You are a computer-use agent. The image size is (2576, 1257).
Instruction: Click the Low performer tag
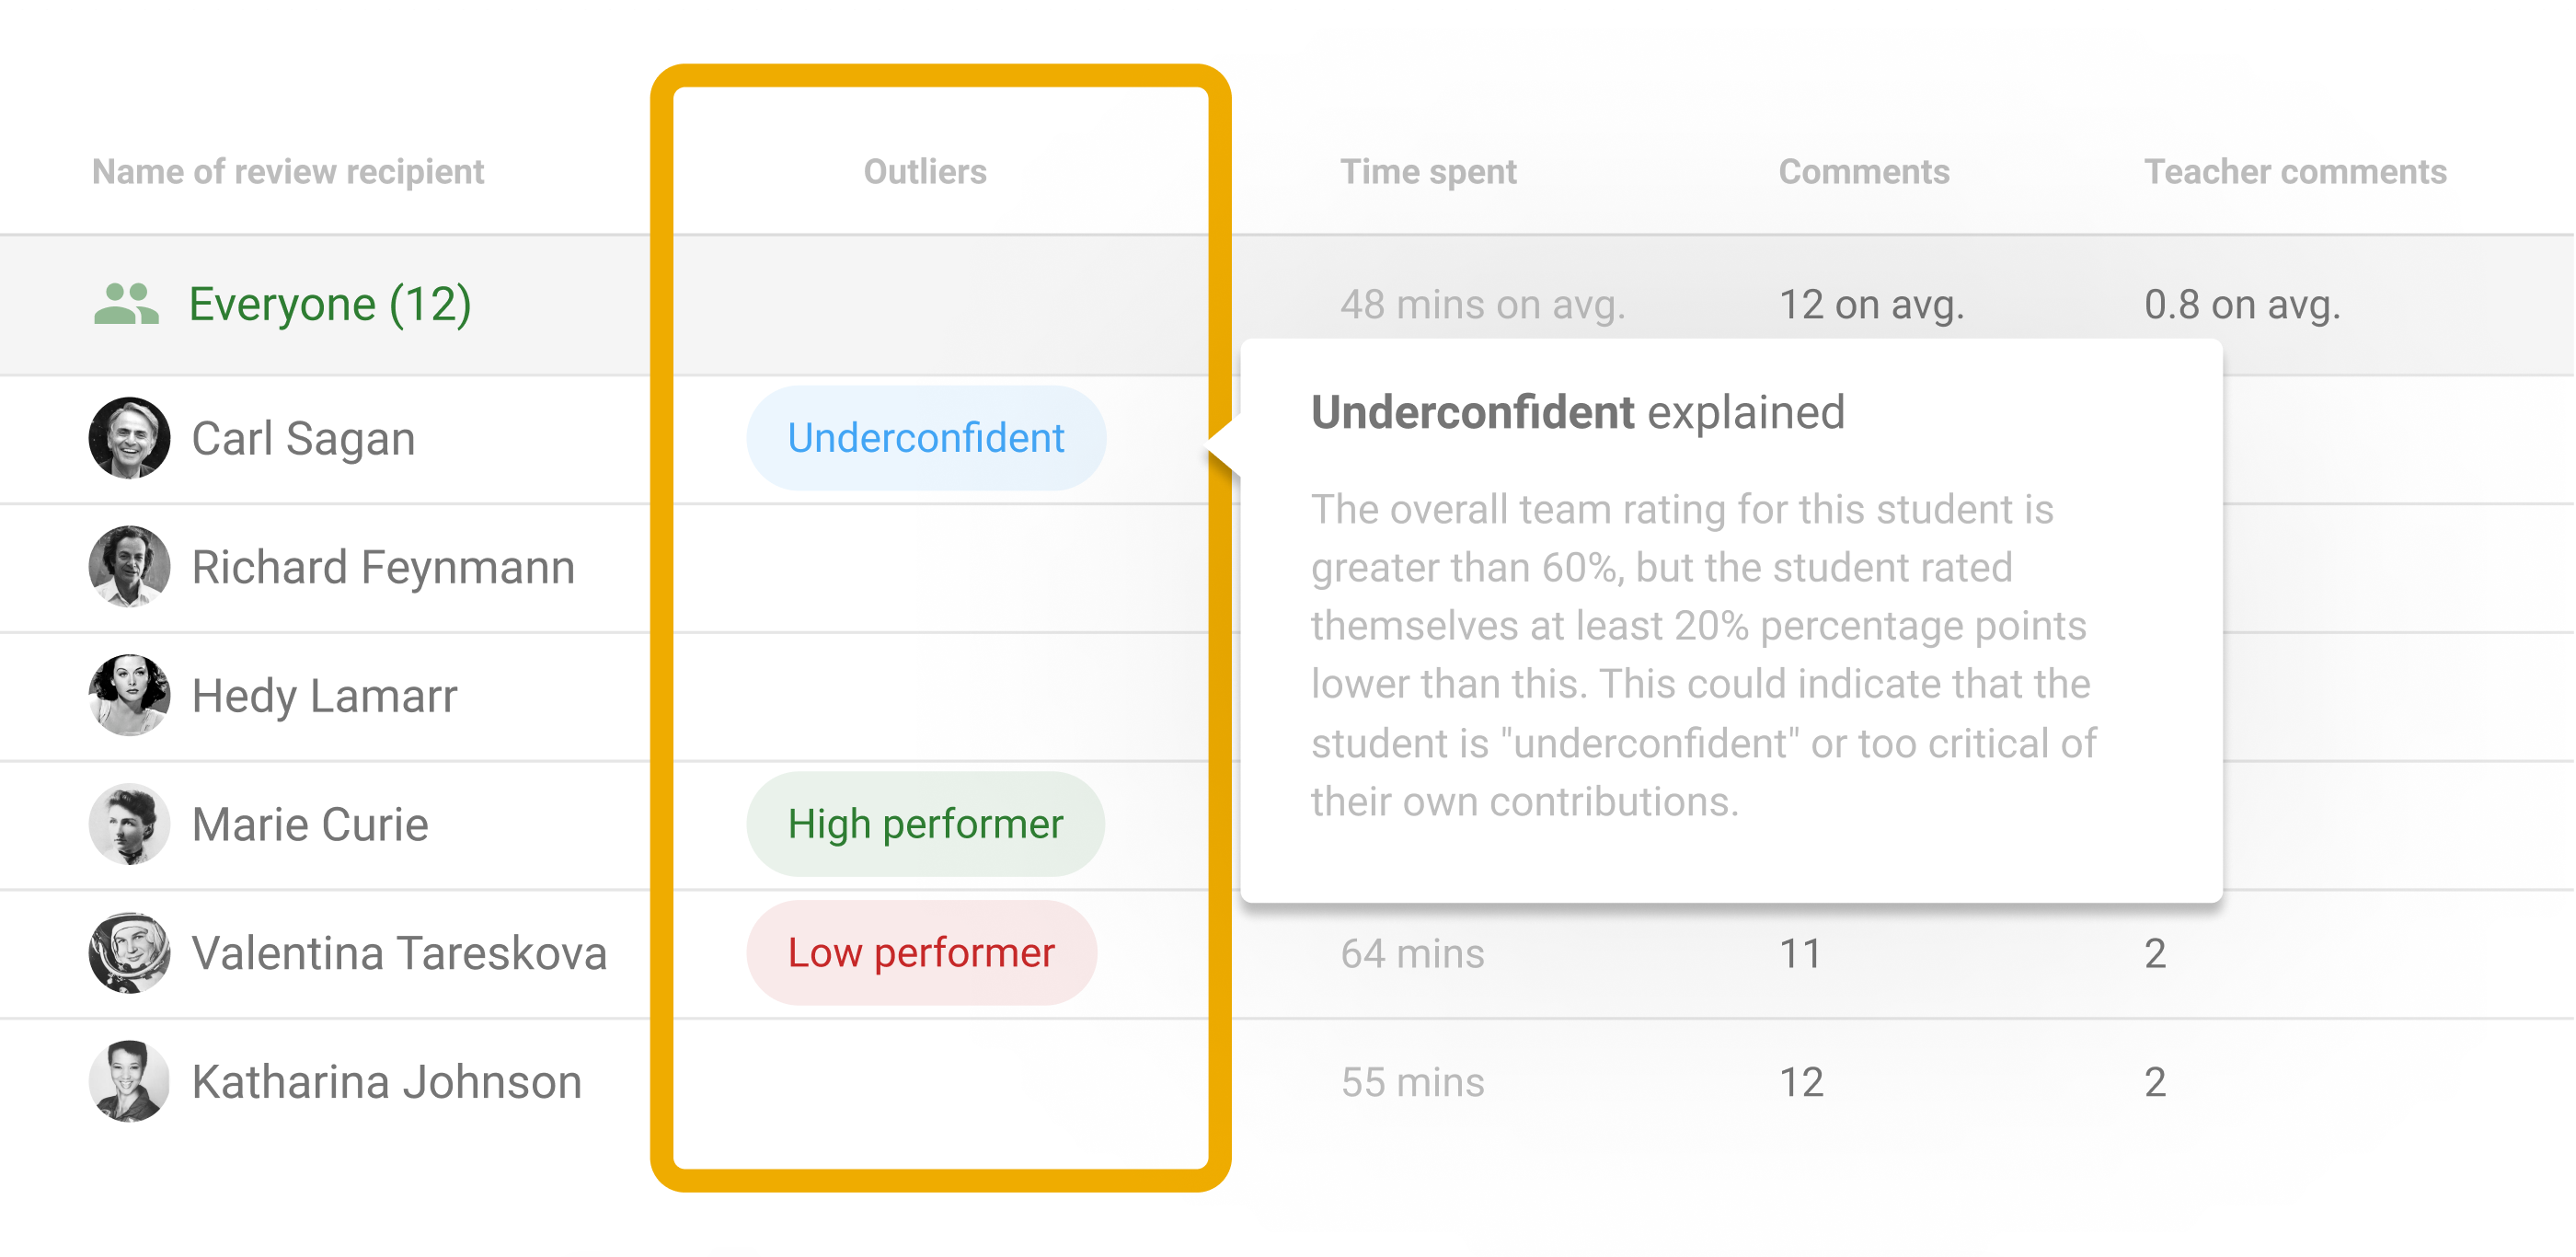point(921,953)
